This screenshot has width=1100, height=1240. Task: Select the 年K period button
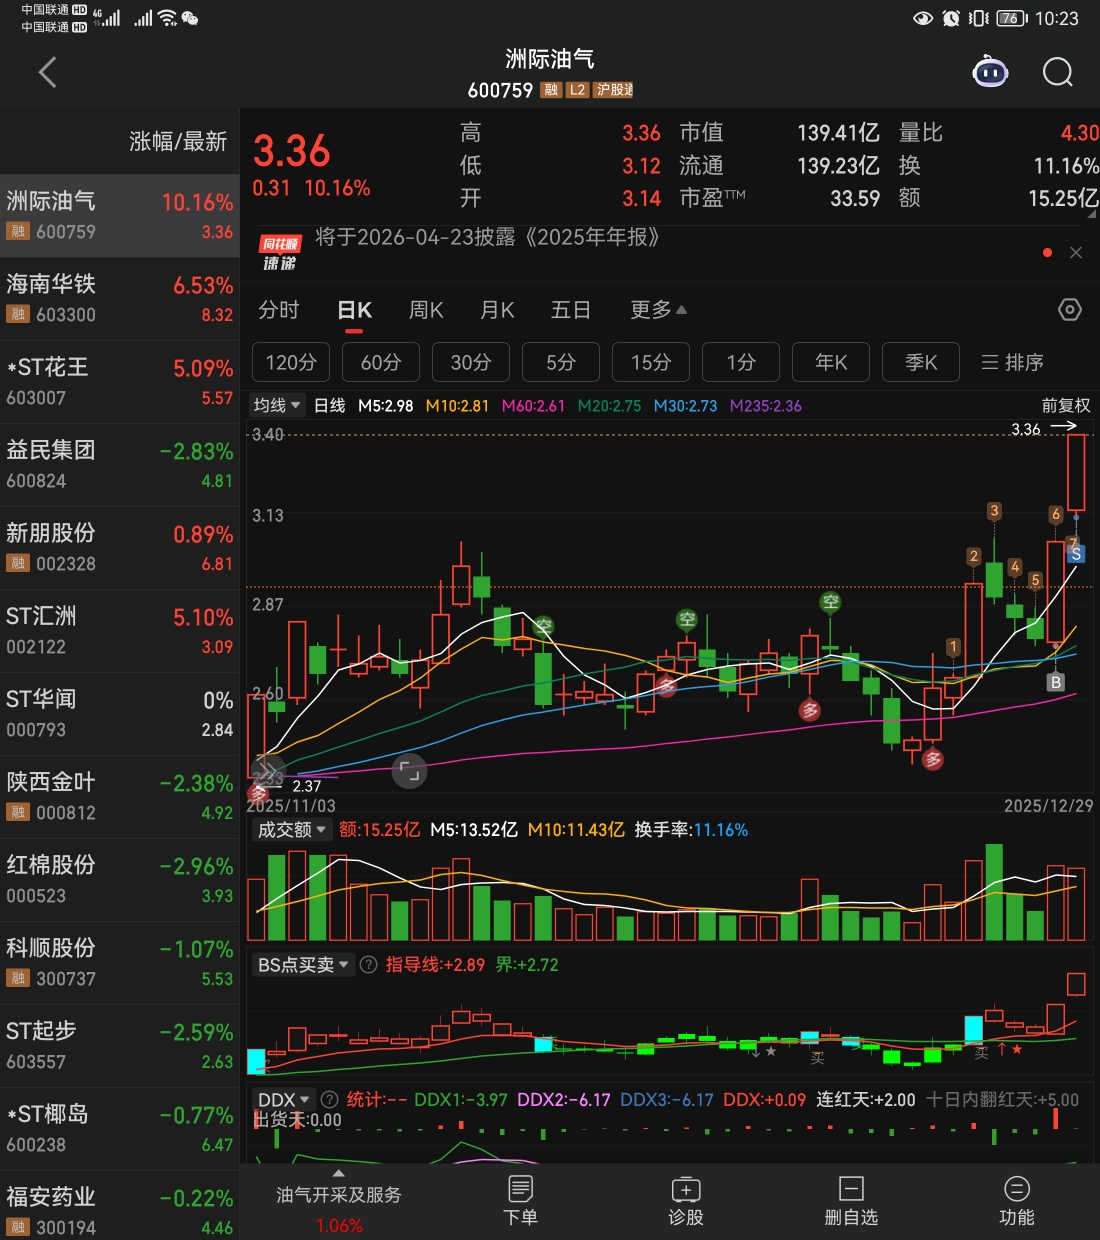tap(831, 362)
